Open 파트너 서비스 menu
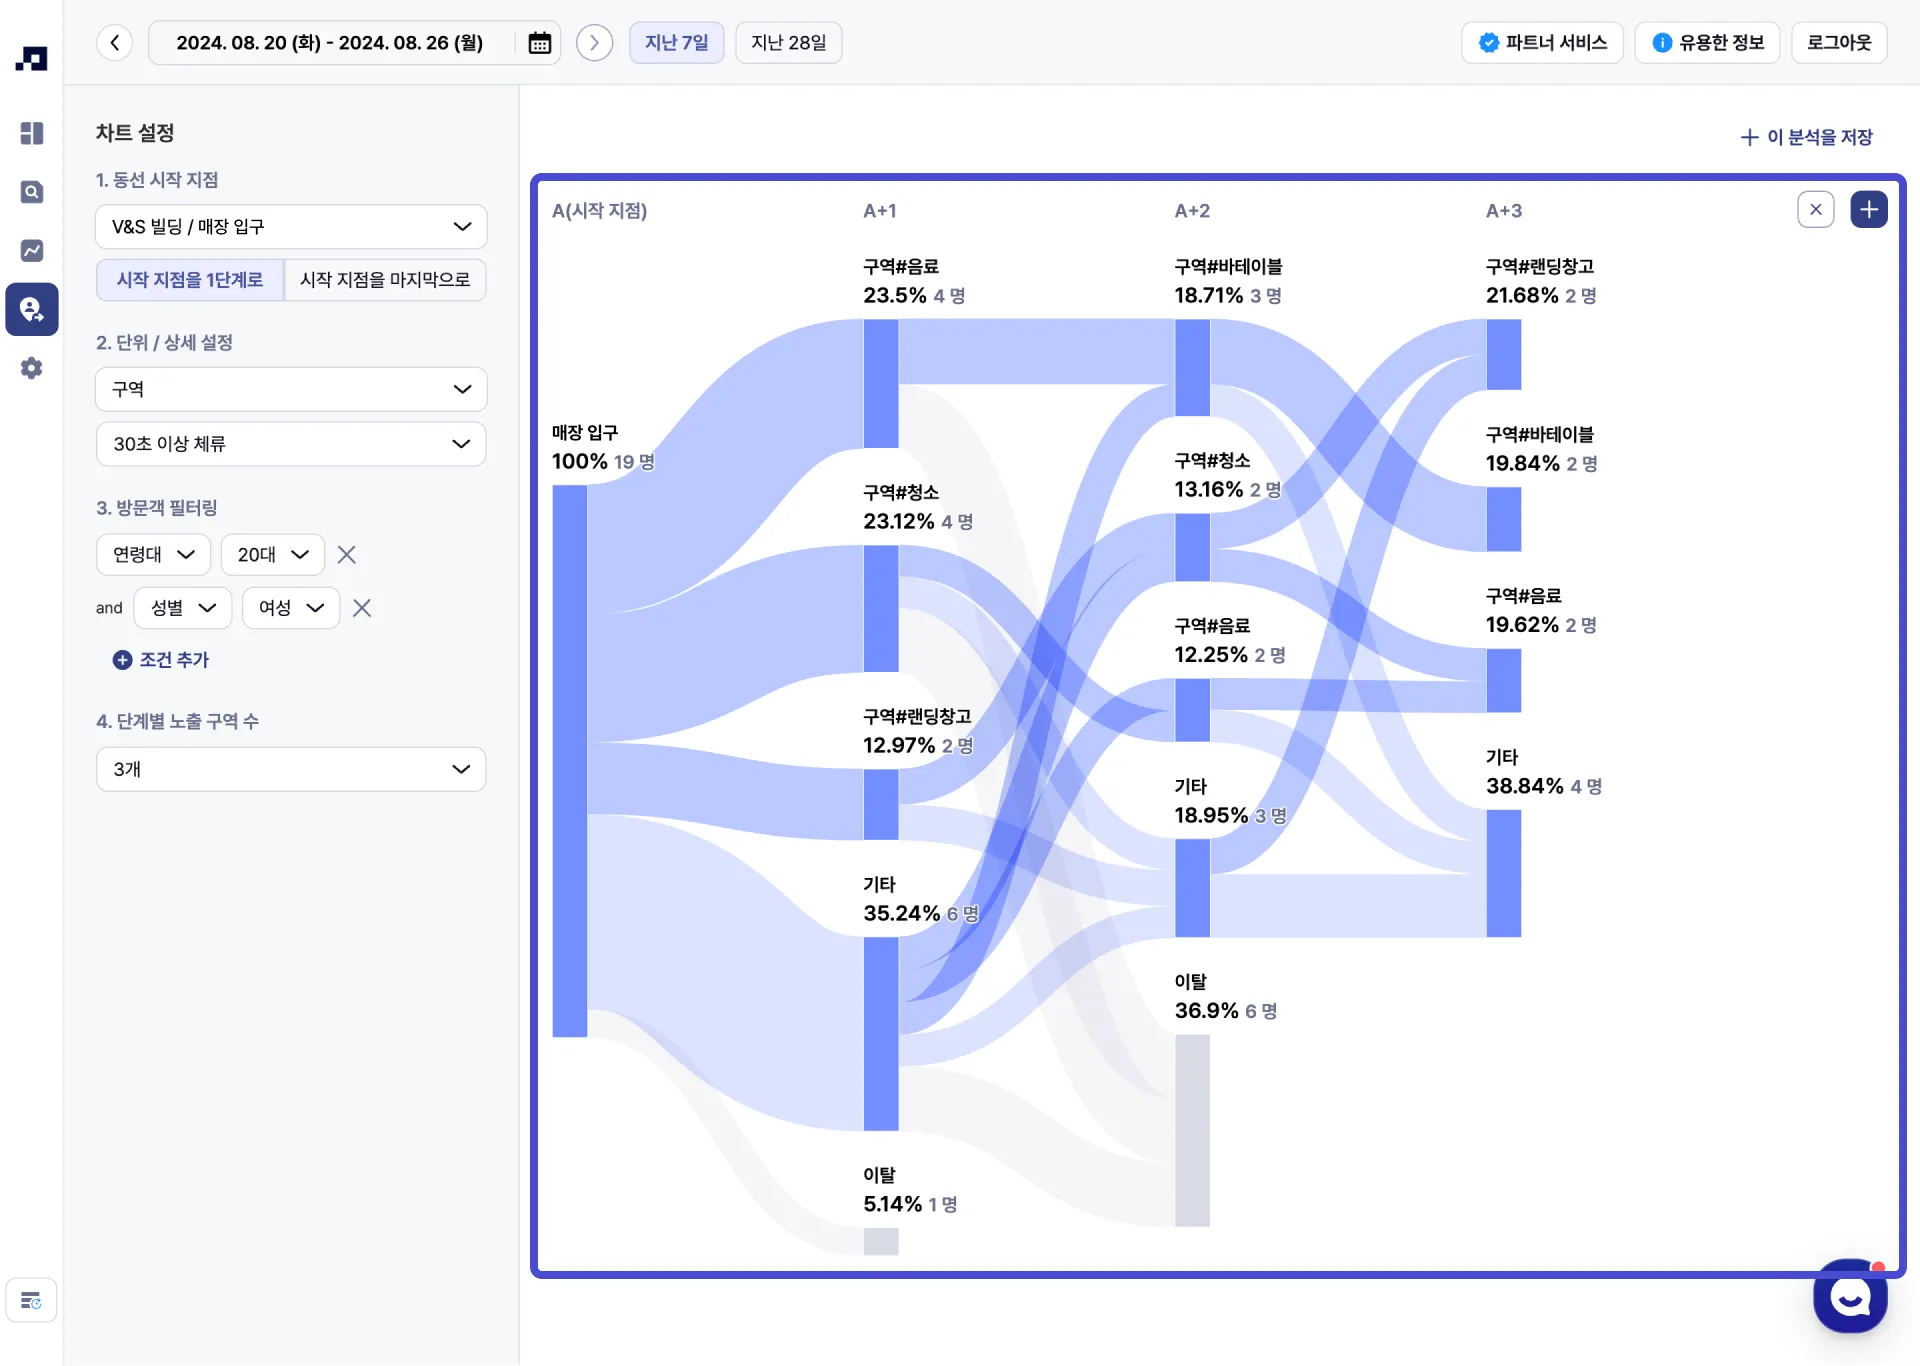Image resolution: width=1920 pixels, height=1366 pixels. pos(1542,43)
